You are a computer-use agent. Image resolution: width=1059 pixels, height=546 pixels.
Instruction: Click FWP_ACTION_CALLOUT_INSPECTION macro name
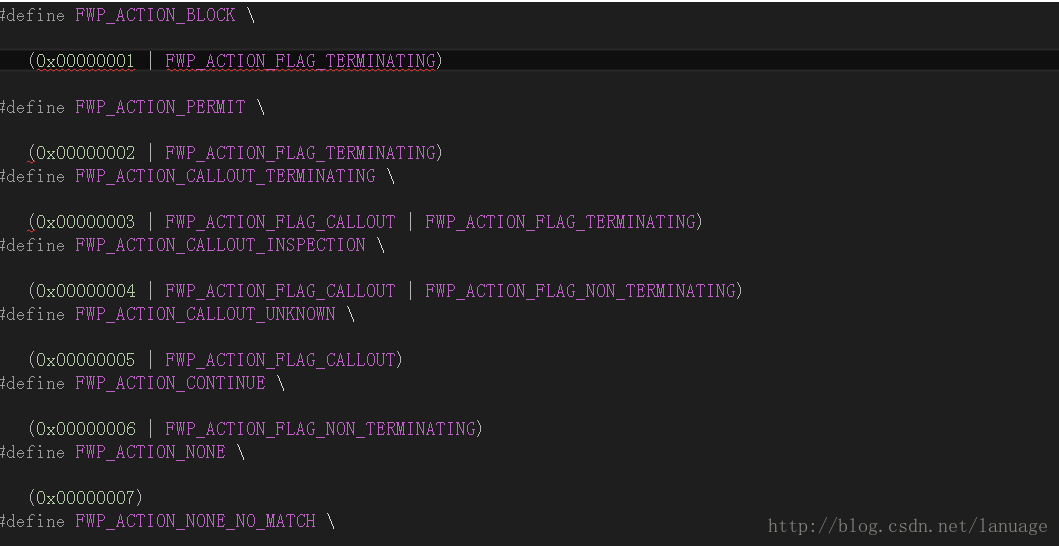point(220,245)
